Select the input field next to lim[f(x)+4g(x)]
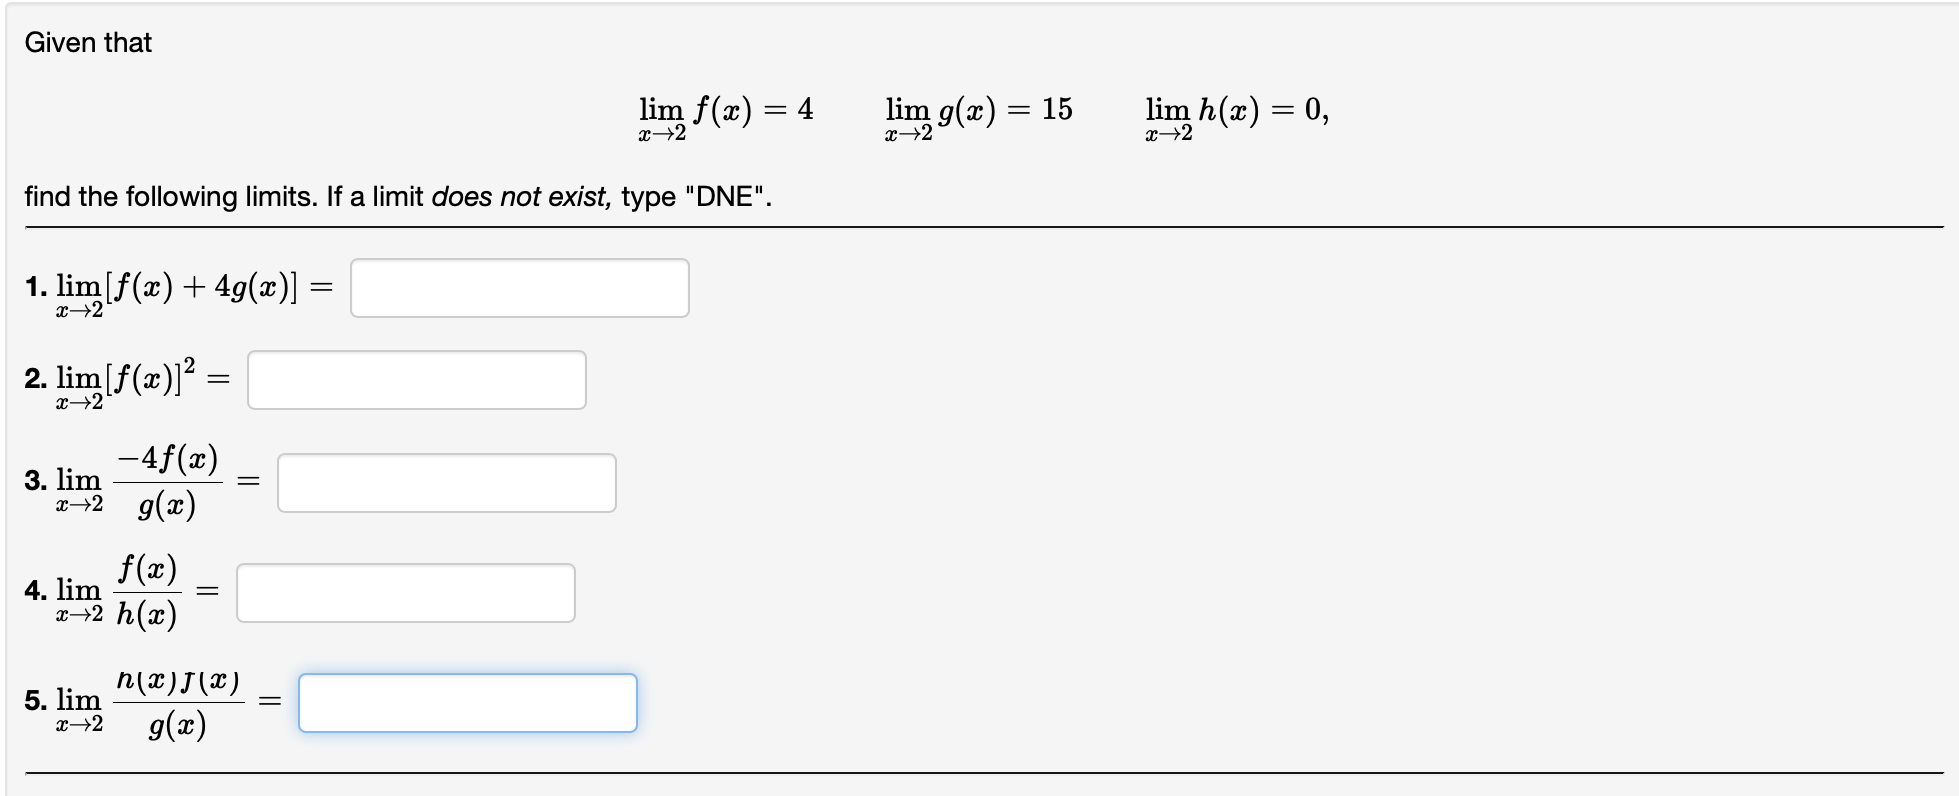1959x796 pixels. coord(519,288)
